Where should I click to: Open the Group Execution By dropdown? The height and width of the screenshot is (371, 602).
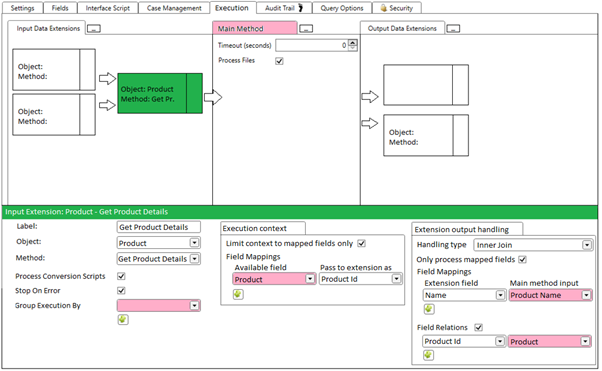pyautogui.click(x=159, y=306)
